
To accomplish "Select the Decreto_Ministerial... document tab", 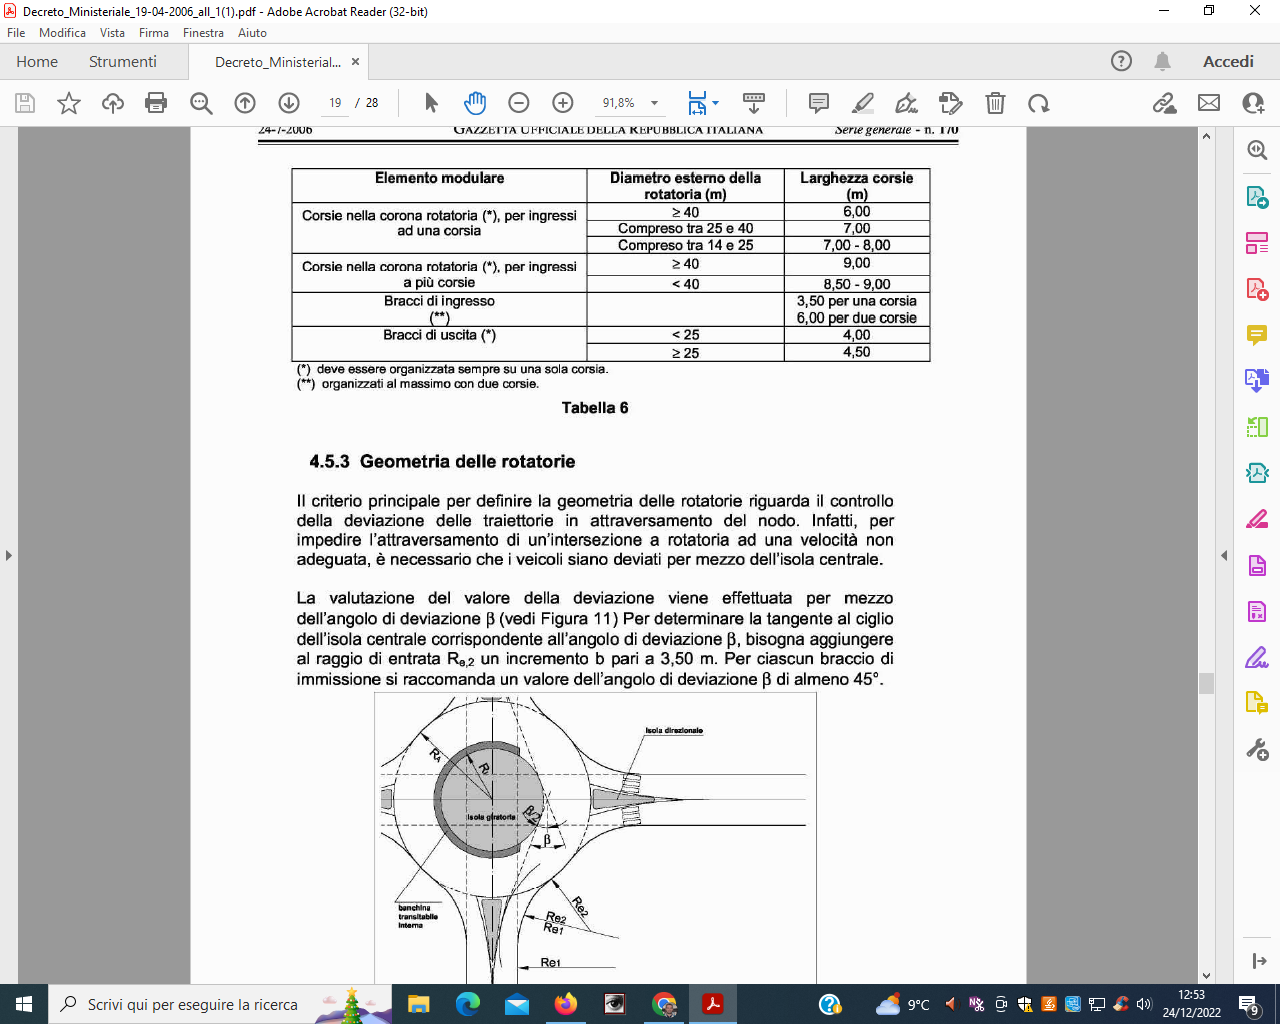I will pyautogui.click(x=278, y=62).
